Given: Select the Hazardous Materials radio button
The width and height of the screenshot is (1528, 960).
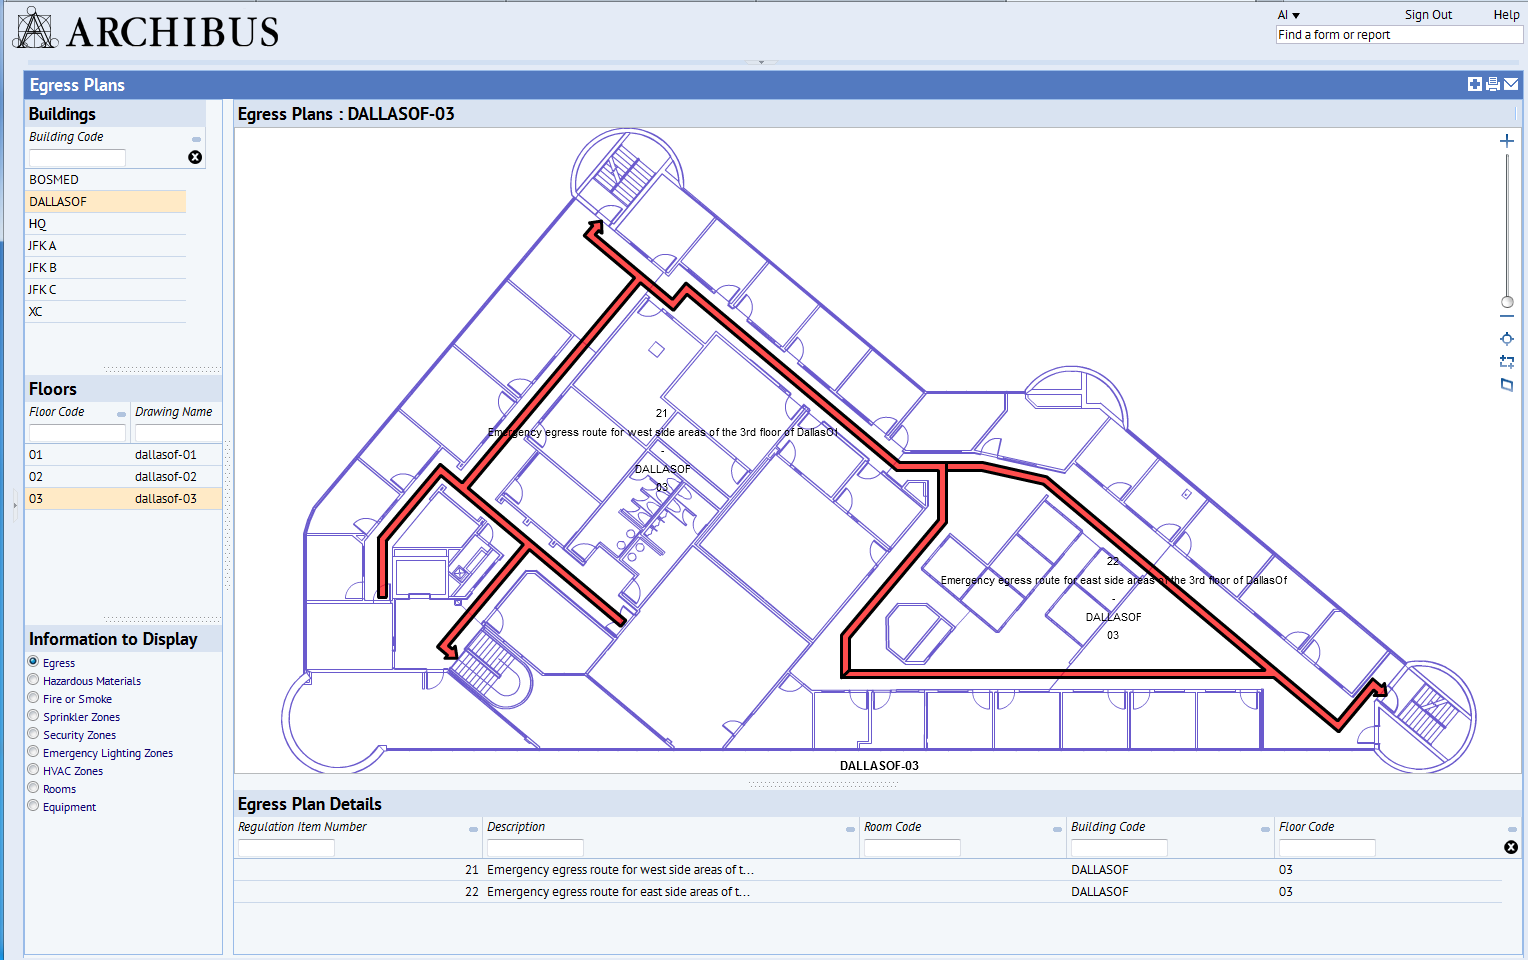Looking at the screenshot, I should 33,680.
